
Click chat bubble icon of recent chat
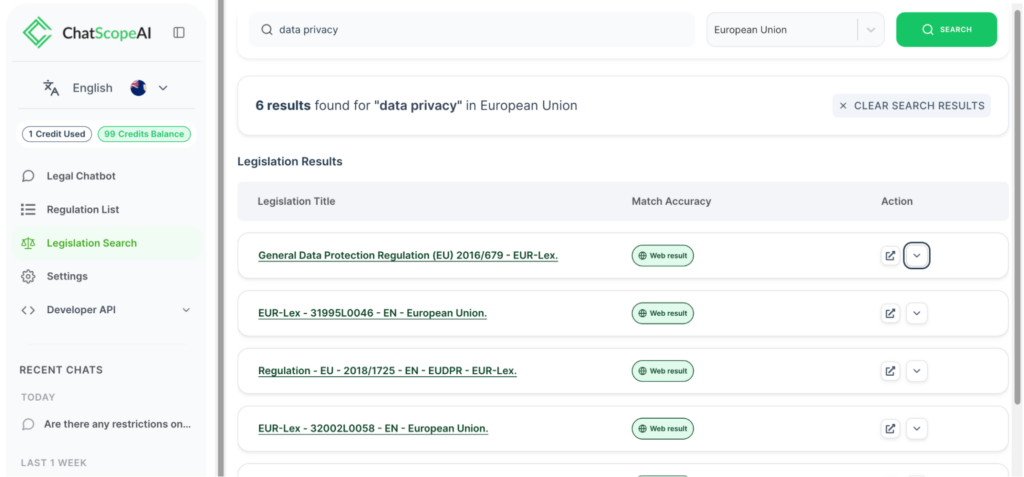pyautogui.click(x=28, y=424)
